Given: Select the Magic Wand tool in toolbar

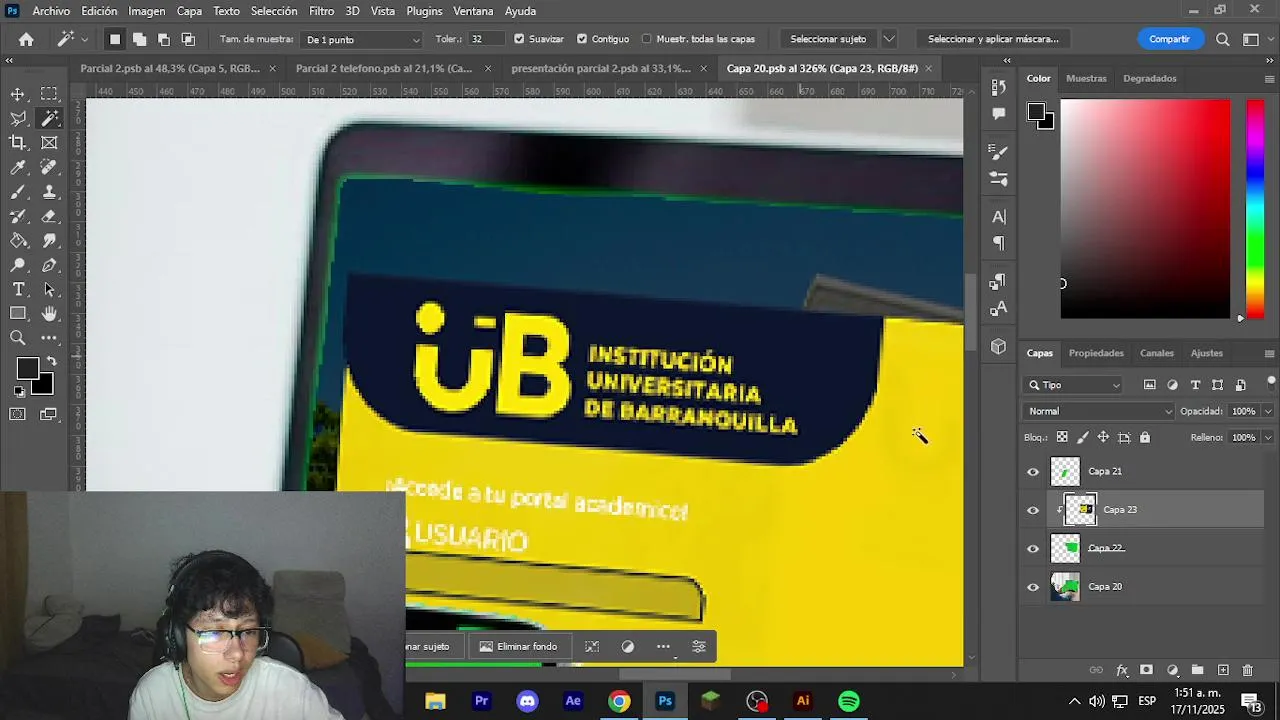Looking at the screenshot, I should (49, 118).
